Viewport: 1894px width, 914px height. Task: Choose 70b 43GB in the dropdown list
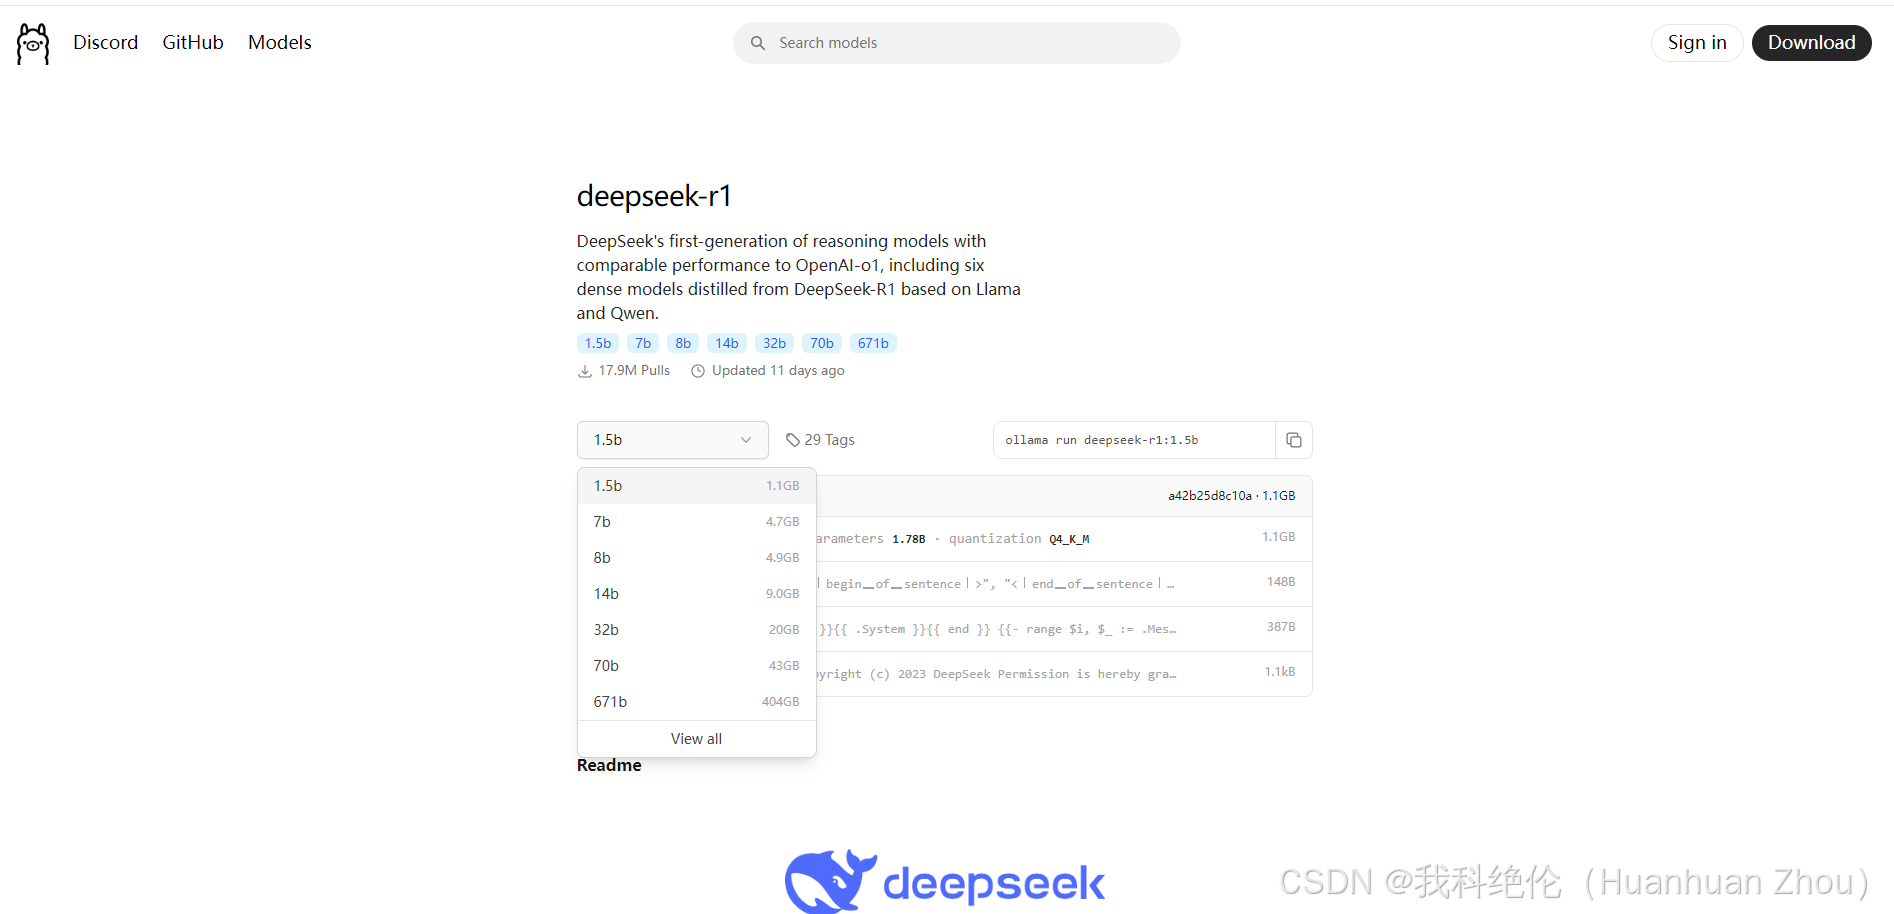[697, 666]
